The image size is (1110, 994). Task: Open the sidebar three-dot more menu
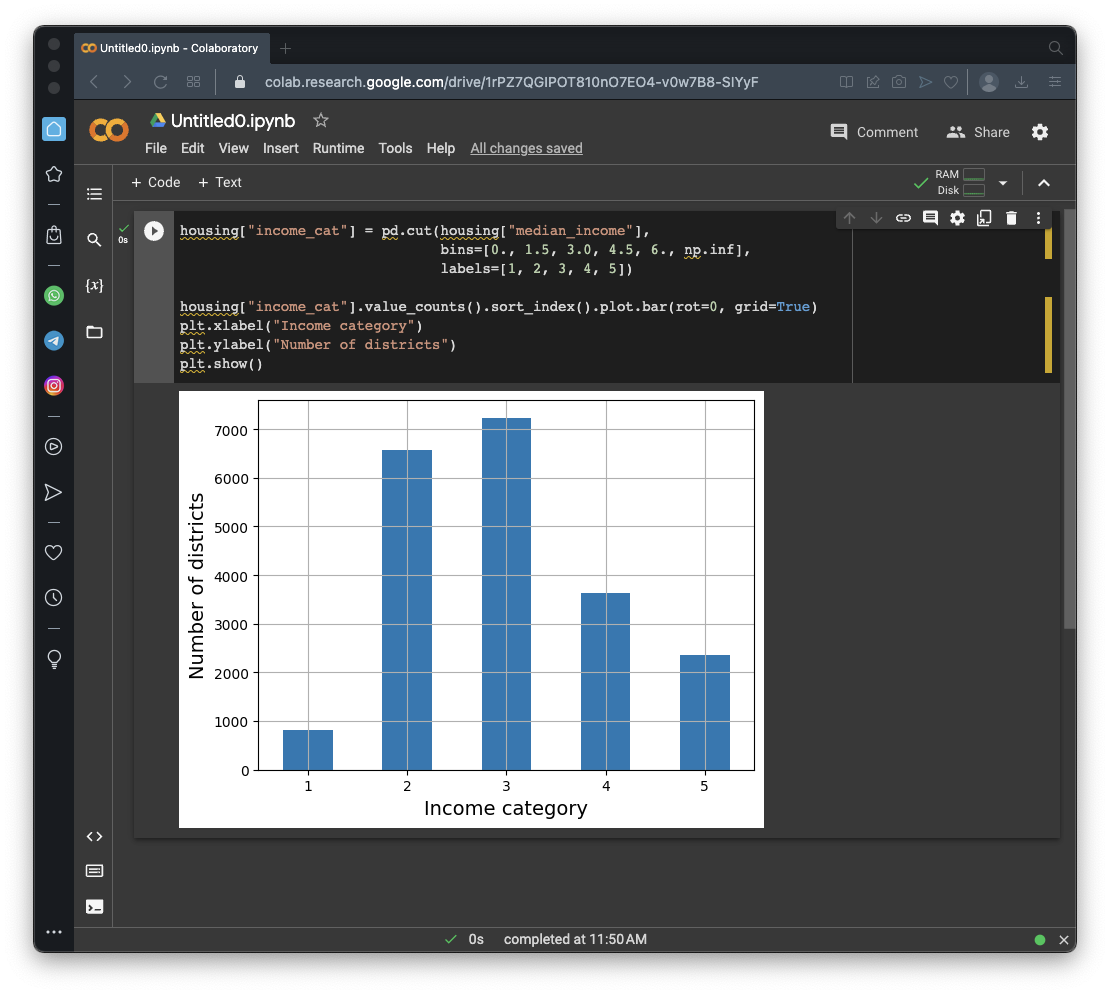pyautogui.click(x=54, y=932)
